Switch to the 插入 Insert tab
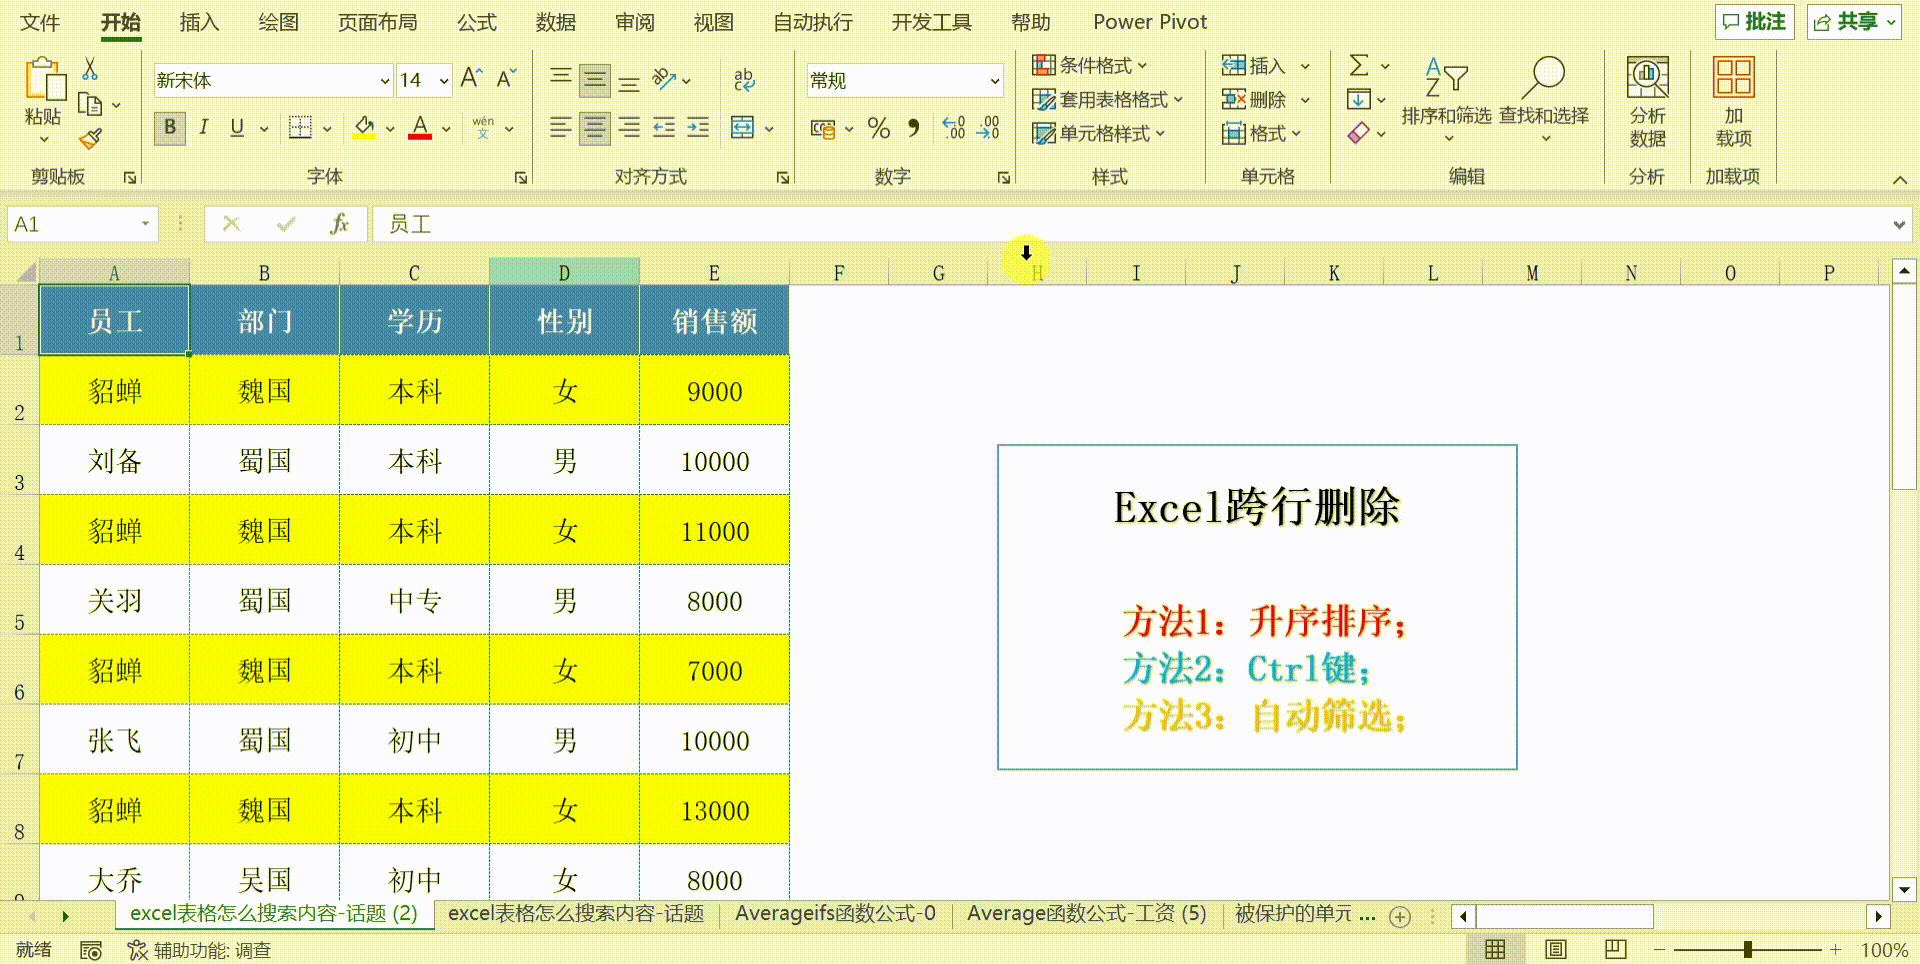This screenshot has width=1920, height=964. click(x=199, y=22)
